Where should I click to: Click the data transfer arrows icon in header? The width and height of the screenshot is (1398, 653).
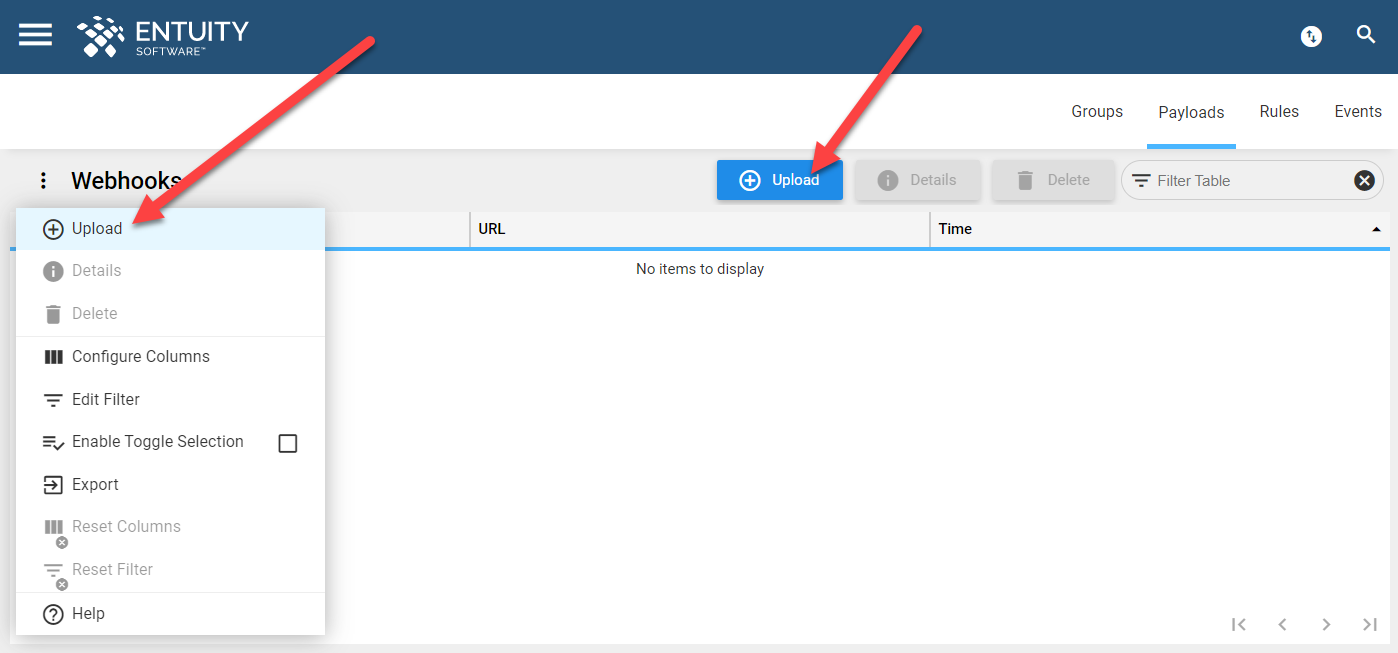click(x=1311, y=36)
